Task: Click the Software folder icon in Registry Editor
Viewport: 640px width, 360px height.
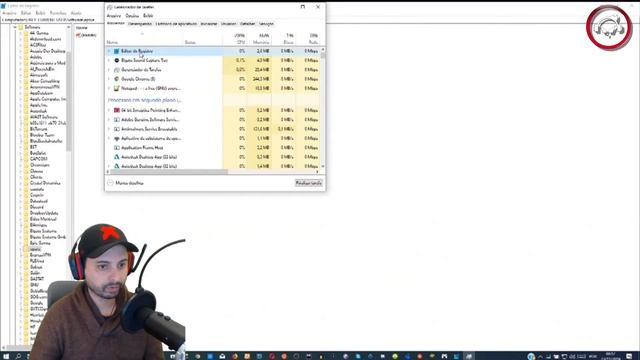Action: pyautogui.click(x=20, y=27)
